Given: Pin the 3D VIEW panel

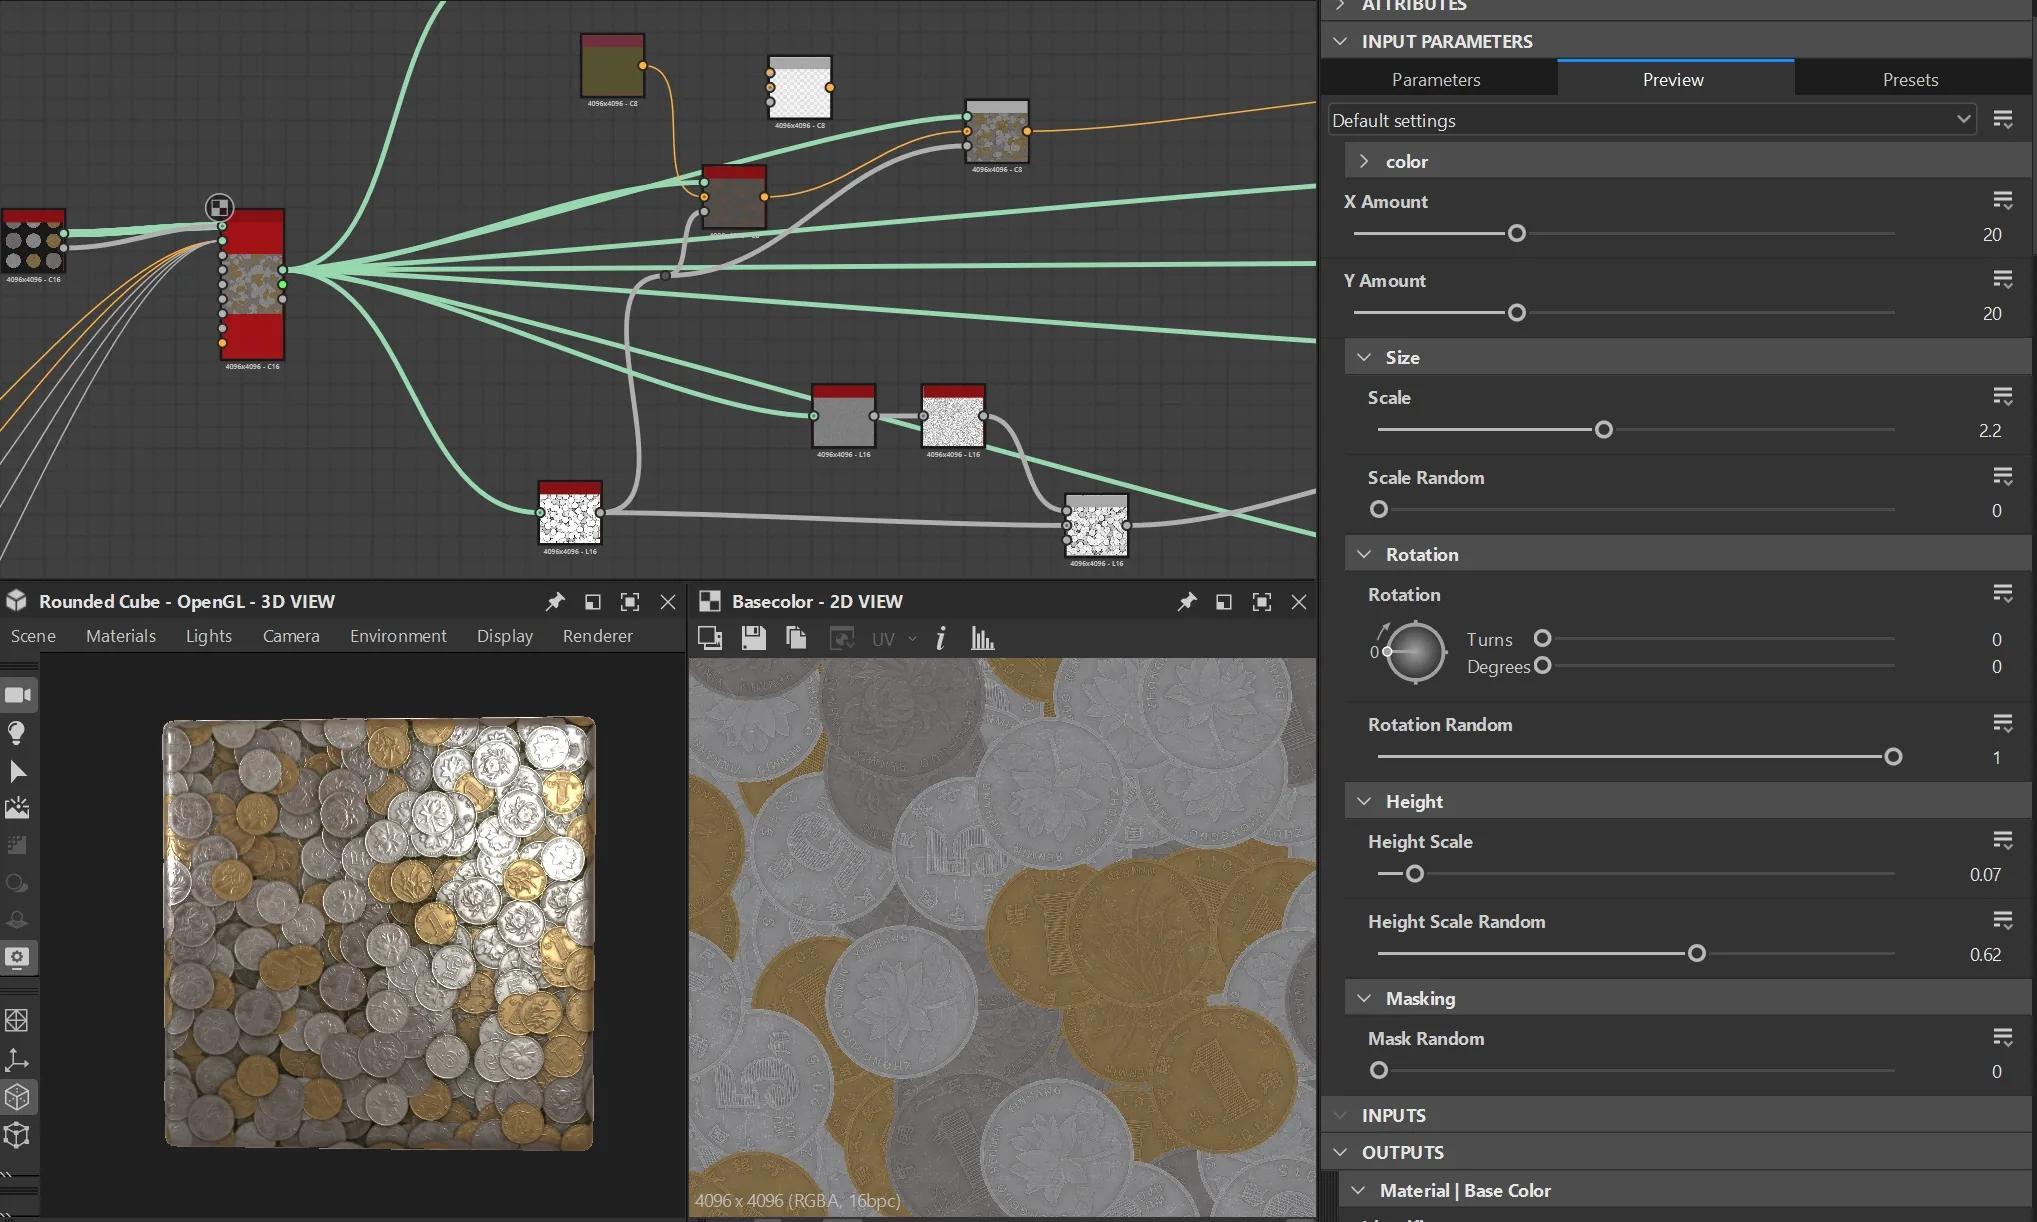Looking at the screenshot, I should click(x=554, y=601).
